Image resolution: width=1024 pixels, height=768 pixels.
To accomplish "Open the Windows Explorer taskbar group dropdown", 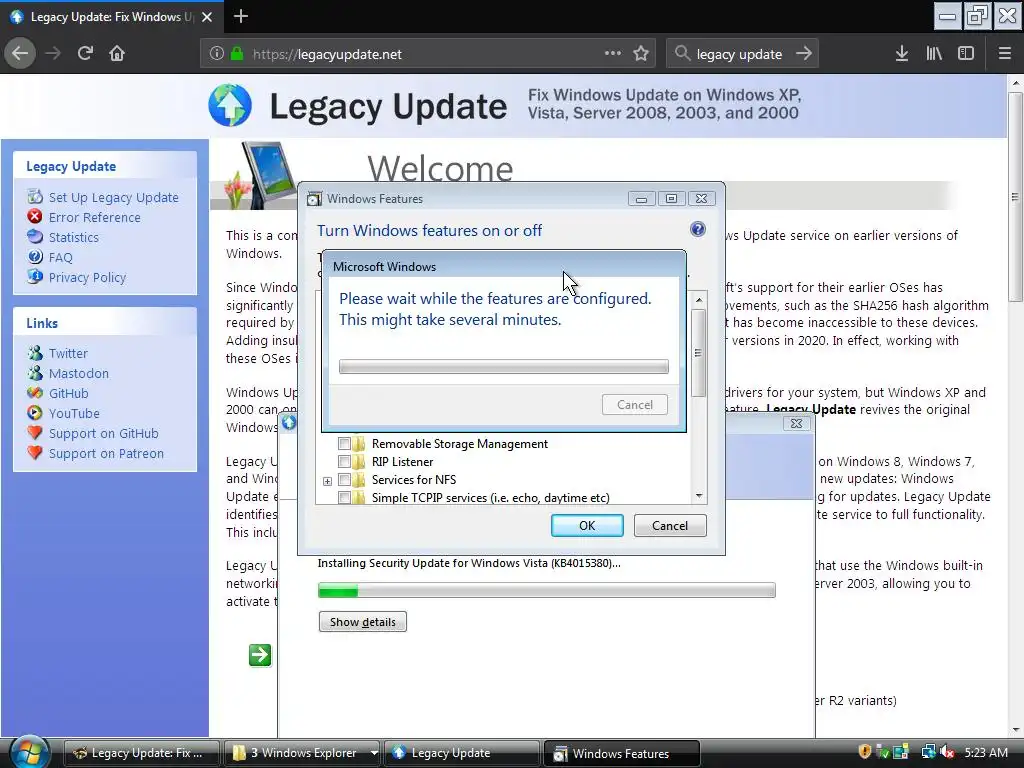I will [x=374, y=753].
